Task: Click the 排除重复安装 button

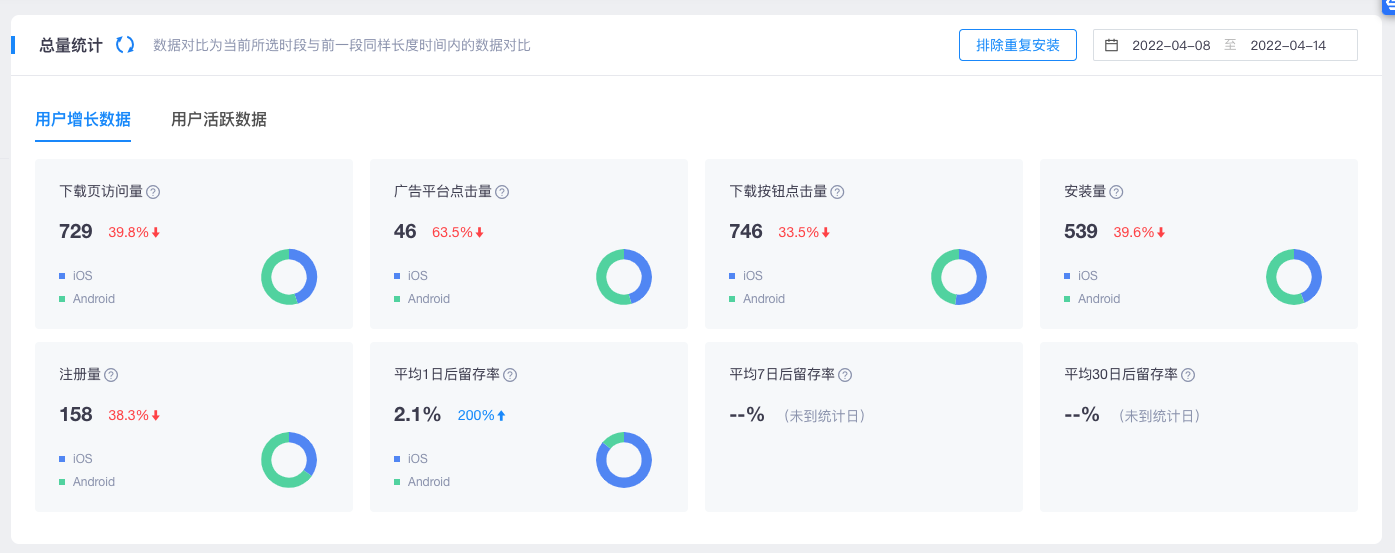Action: (1017, 45)
